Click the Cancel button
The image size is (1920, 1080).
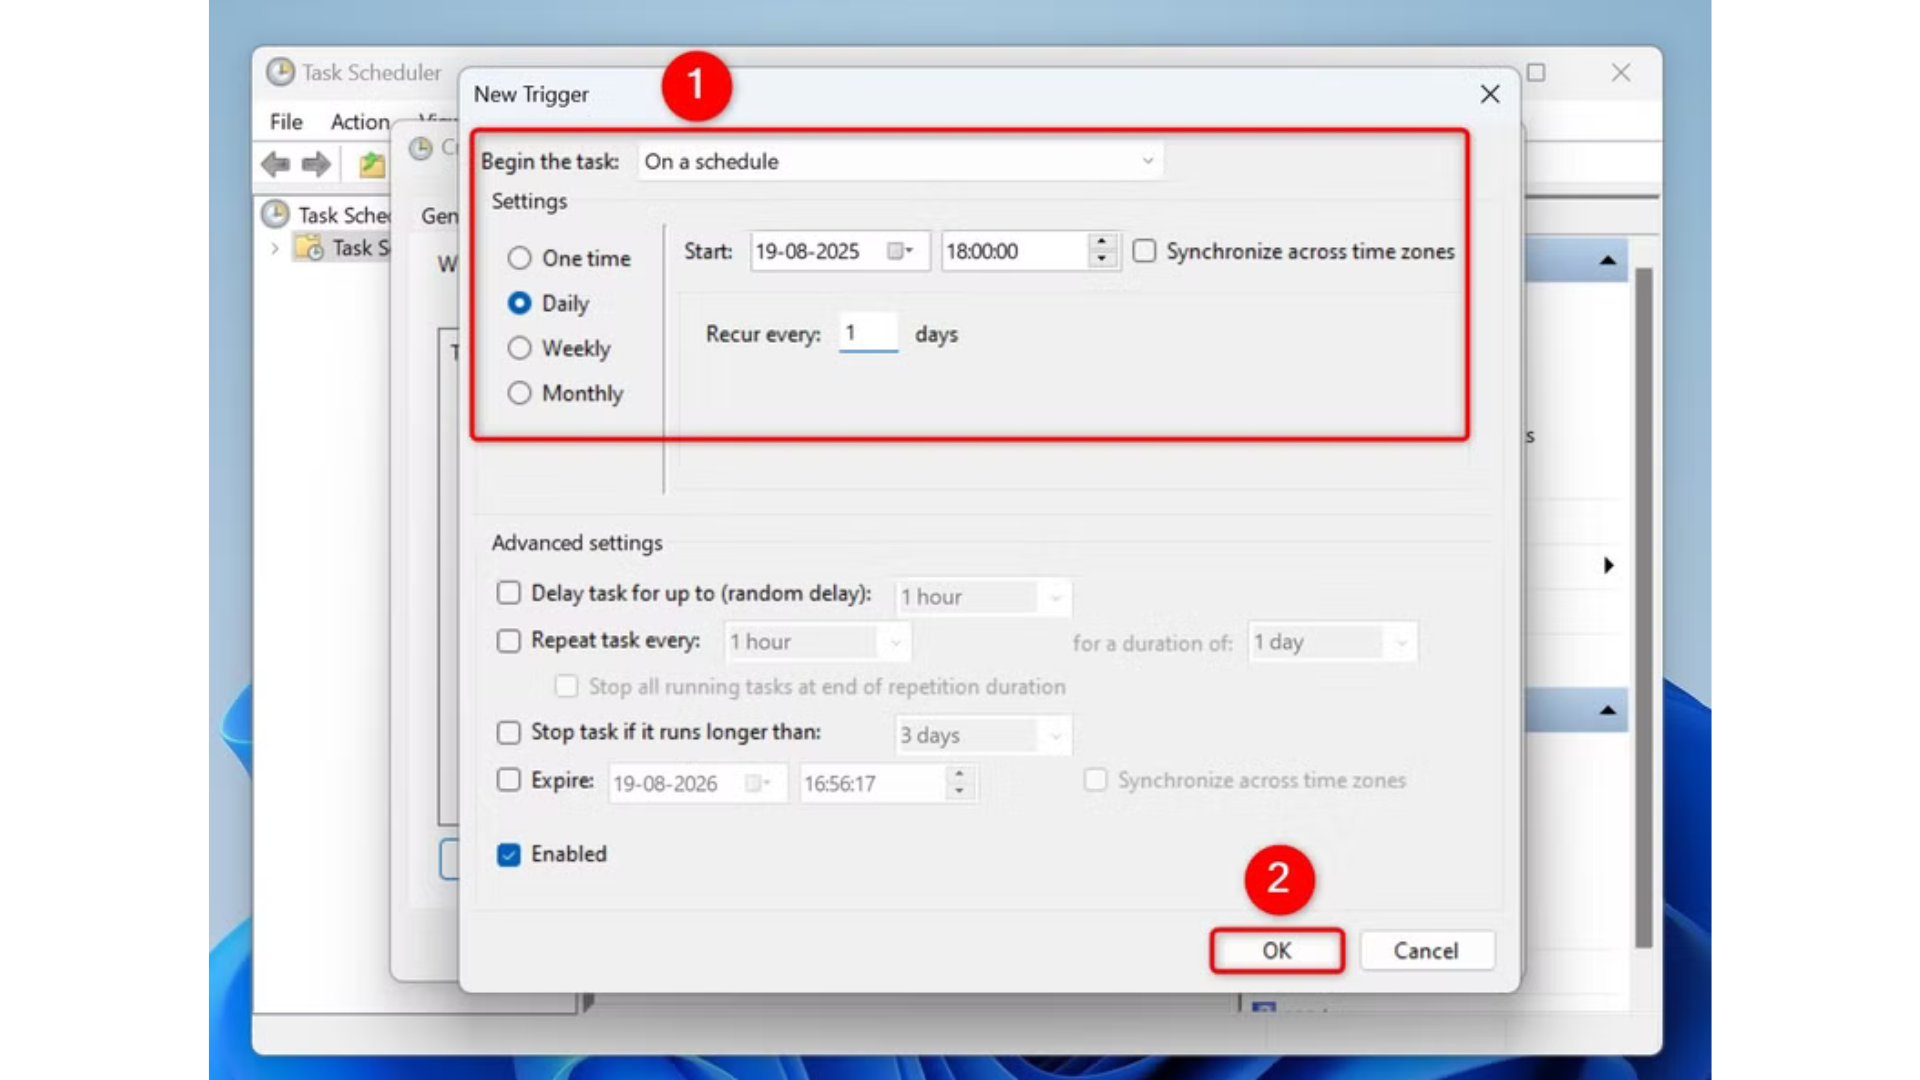(1427, 950)
